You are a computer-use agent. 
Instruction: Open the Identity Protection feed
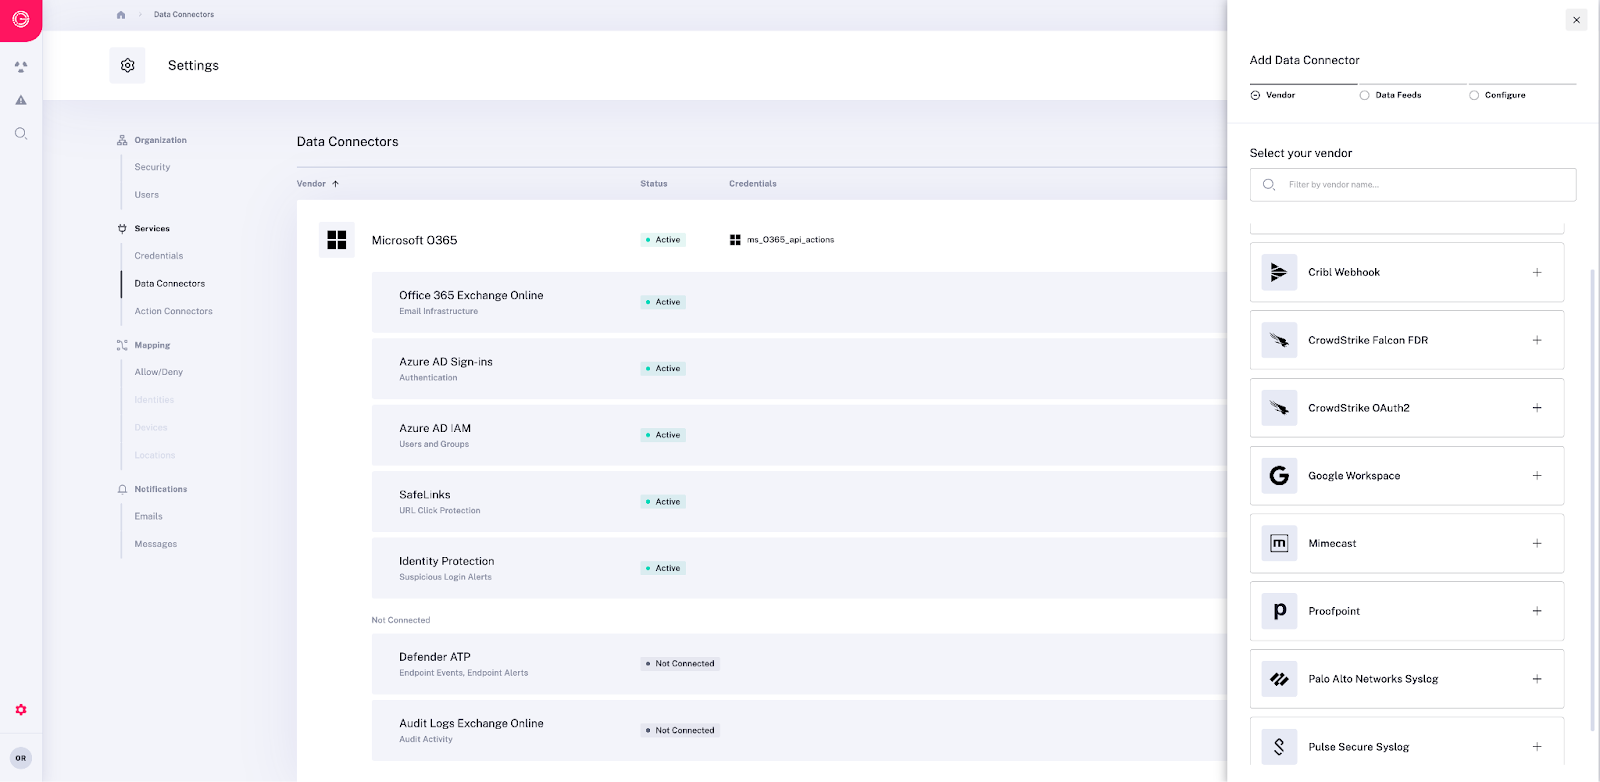click(799, 568)
